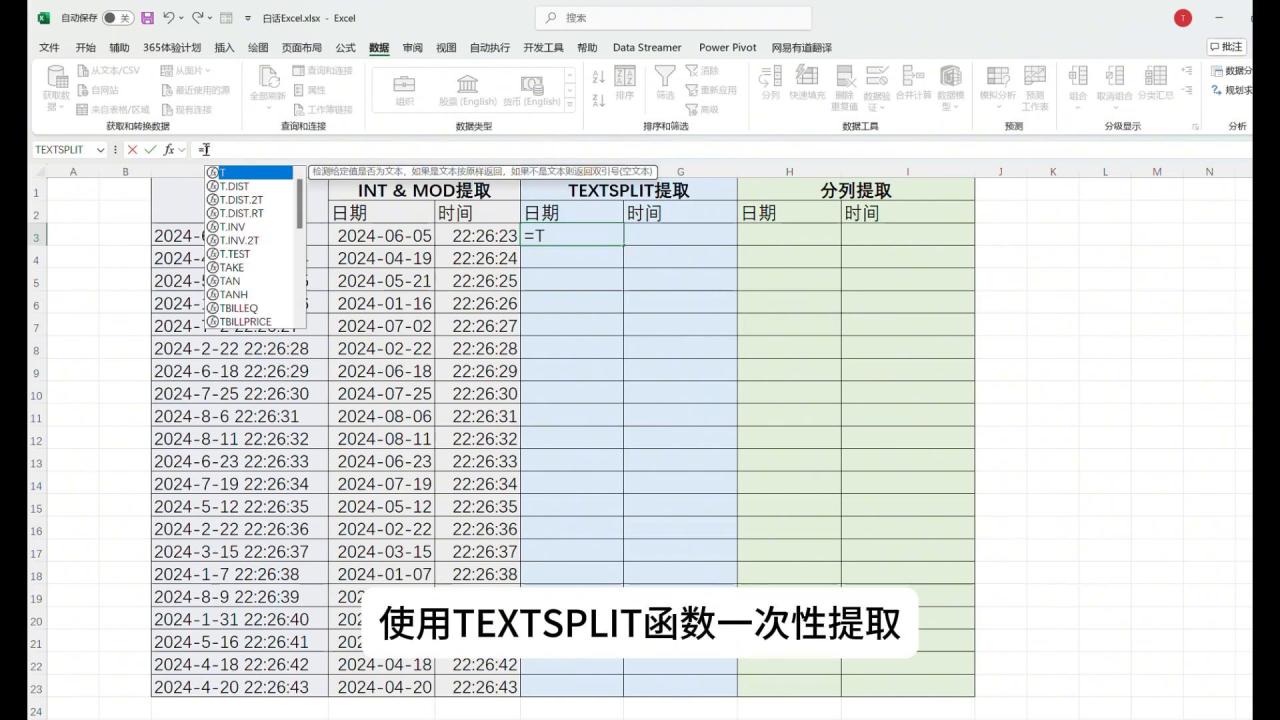Click the 获取数据 (Get Data) icon

(x=56, y=76)
